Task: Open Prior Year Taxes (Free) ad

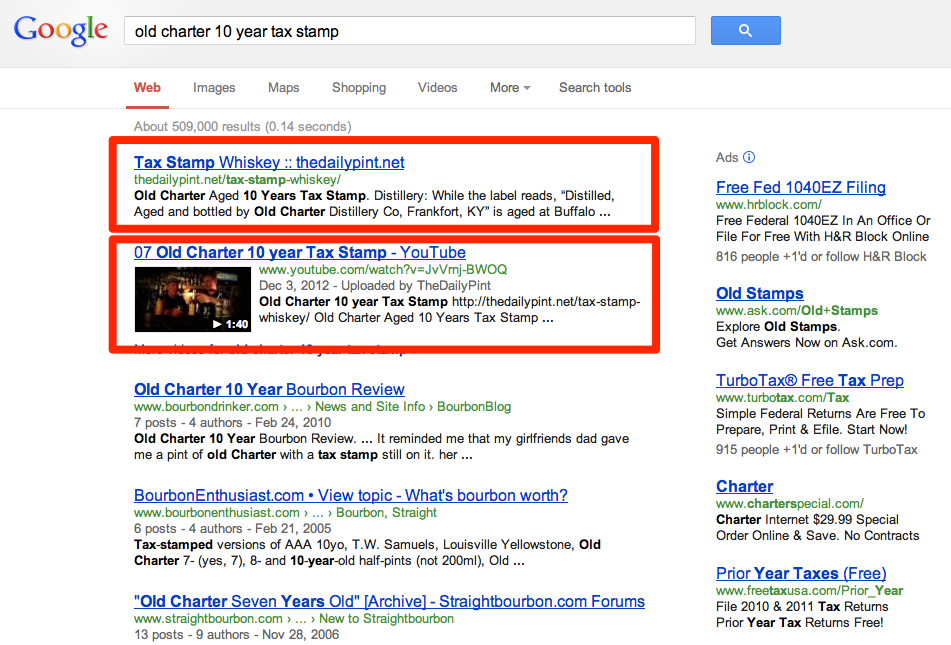Action: coord(801,573)
